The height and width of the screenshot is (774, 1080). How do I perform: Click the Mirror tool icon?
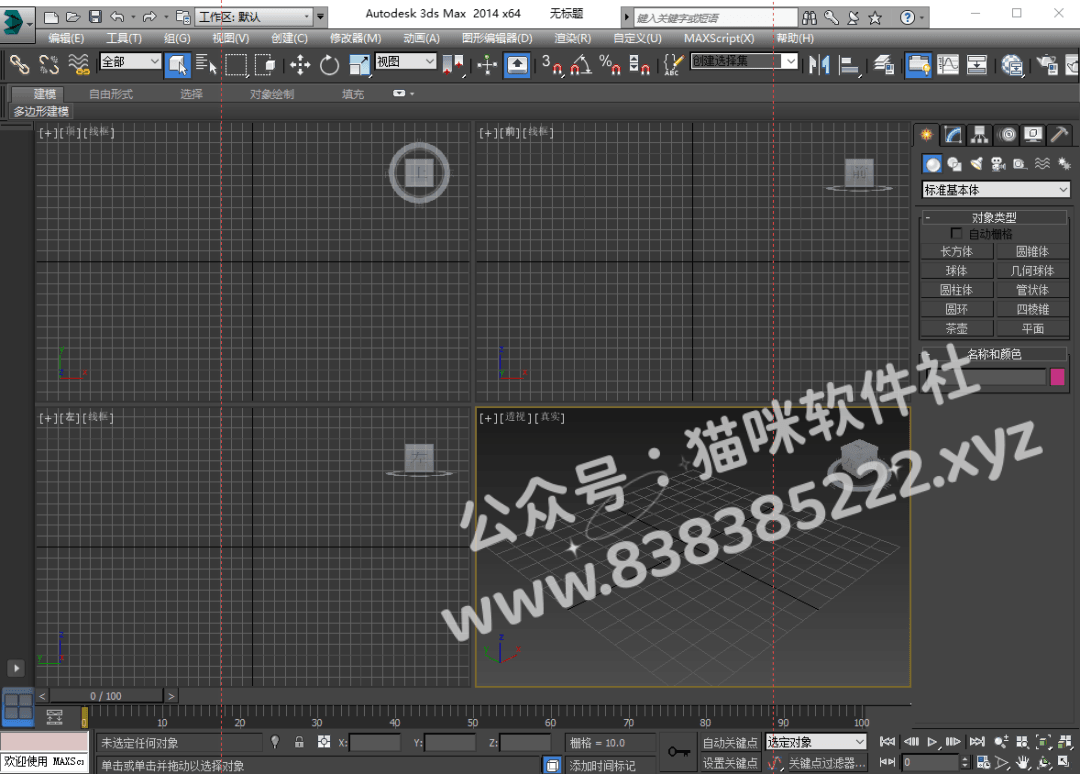point(820,65)
